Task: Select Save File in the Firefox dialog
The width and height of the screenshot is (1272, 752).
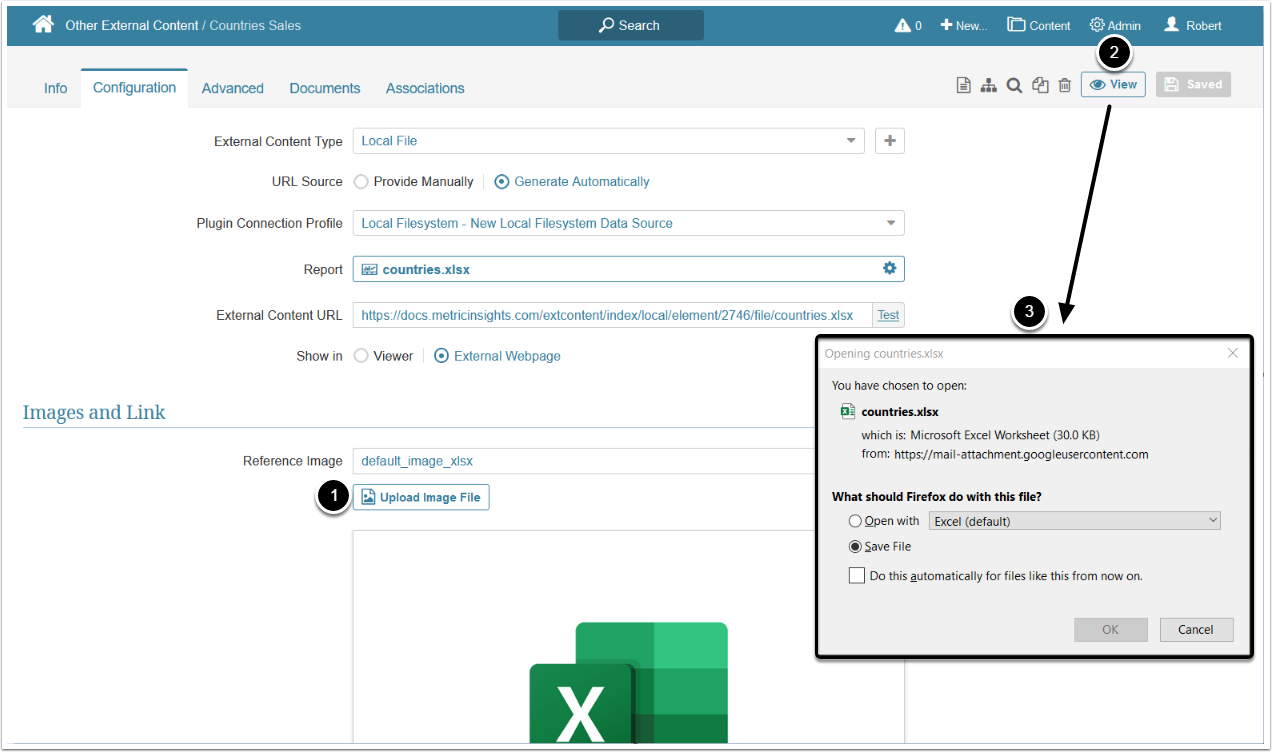Action: point(880,547)
